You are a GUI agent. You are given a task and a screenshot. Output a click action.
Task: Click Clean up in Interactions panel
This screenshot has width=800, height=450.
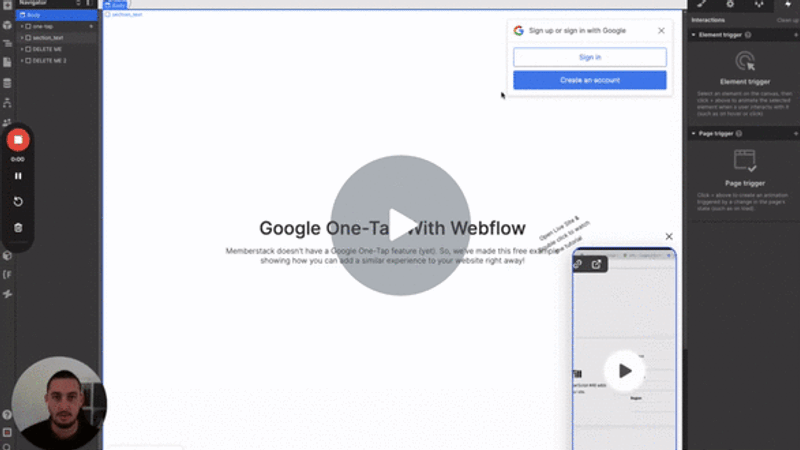pos(788,20)
